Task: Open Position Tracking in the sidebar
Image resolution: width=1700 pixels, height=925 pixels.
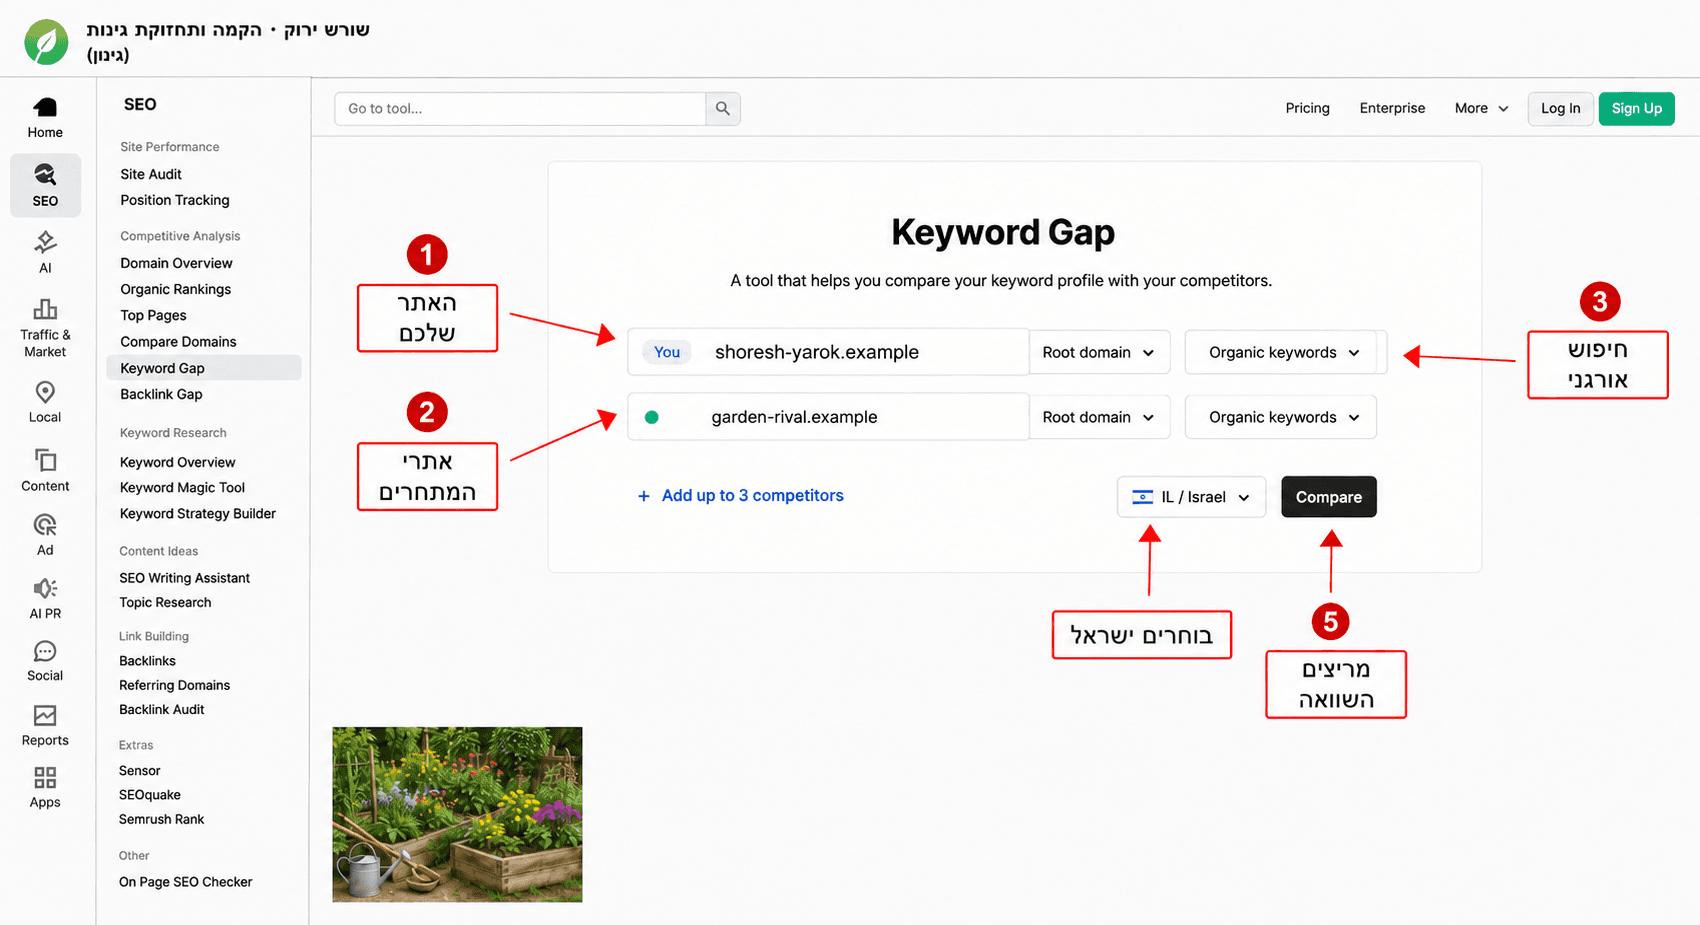Action: point(175,200)
